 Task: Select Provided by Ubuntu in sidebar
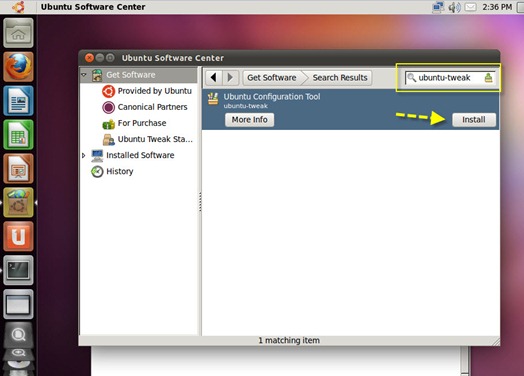tap(155, 91)
